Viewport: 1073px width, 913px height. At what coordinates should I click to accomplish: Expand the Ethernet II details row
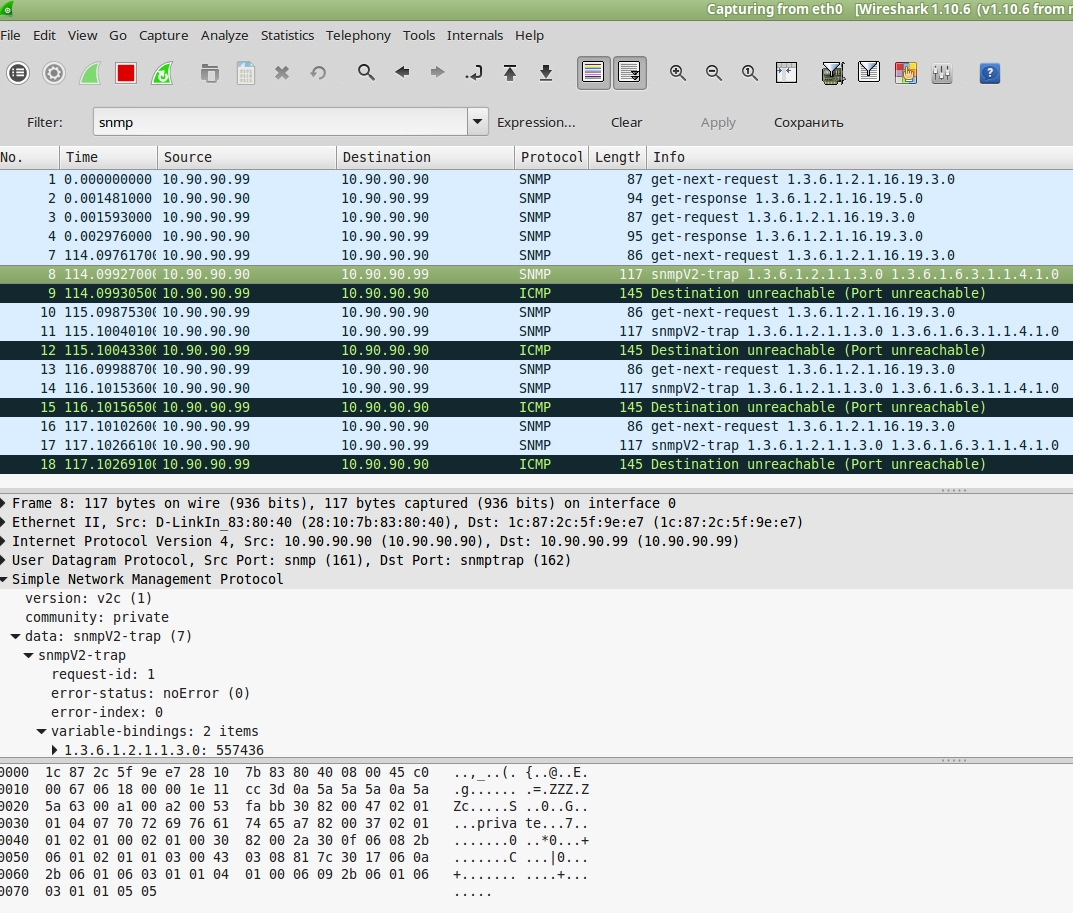[5, 523]
